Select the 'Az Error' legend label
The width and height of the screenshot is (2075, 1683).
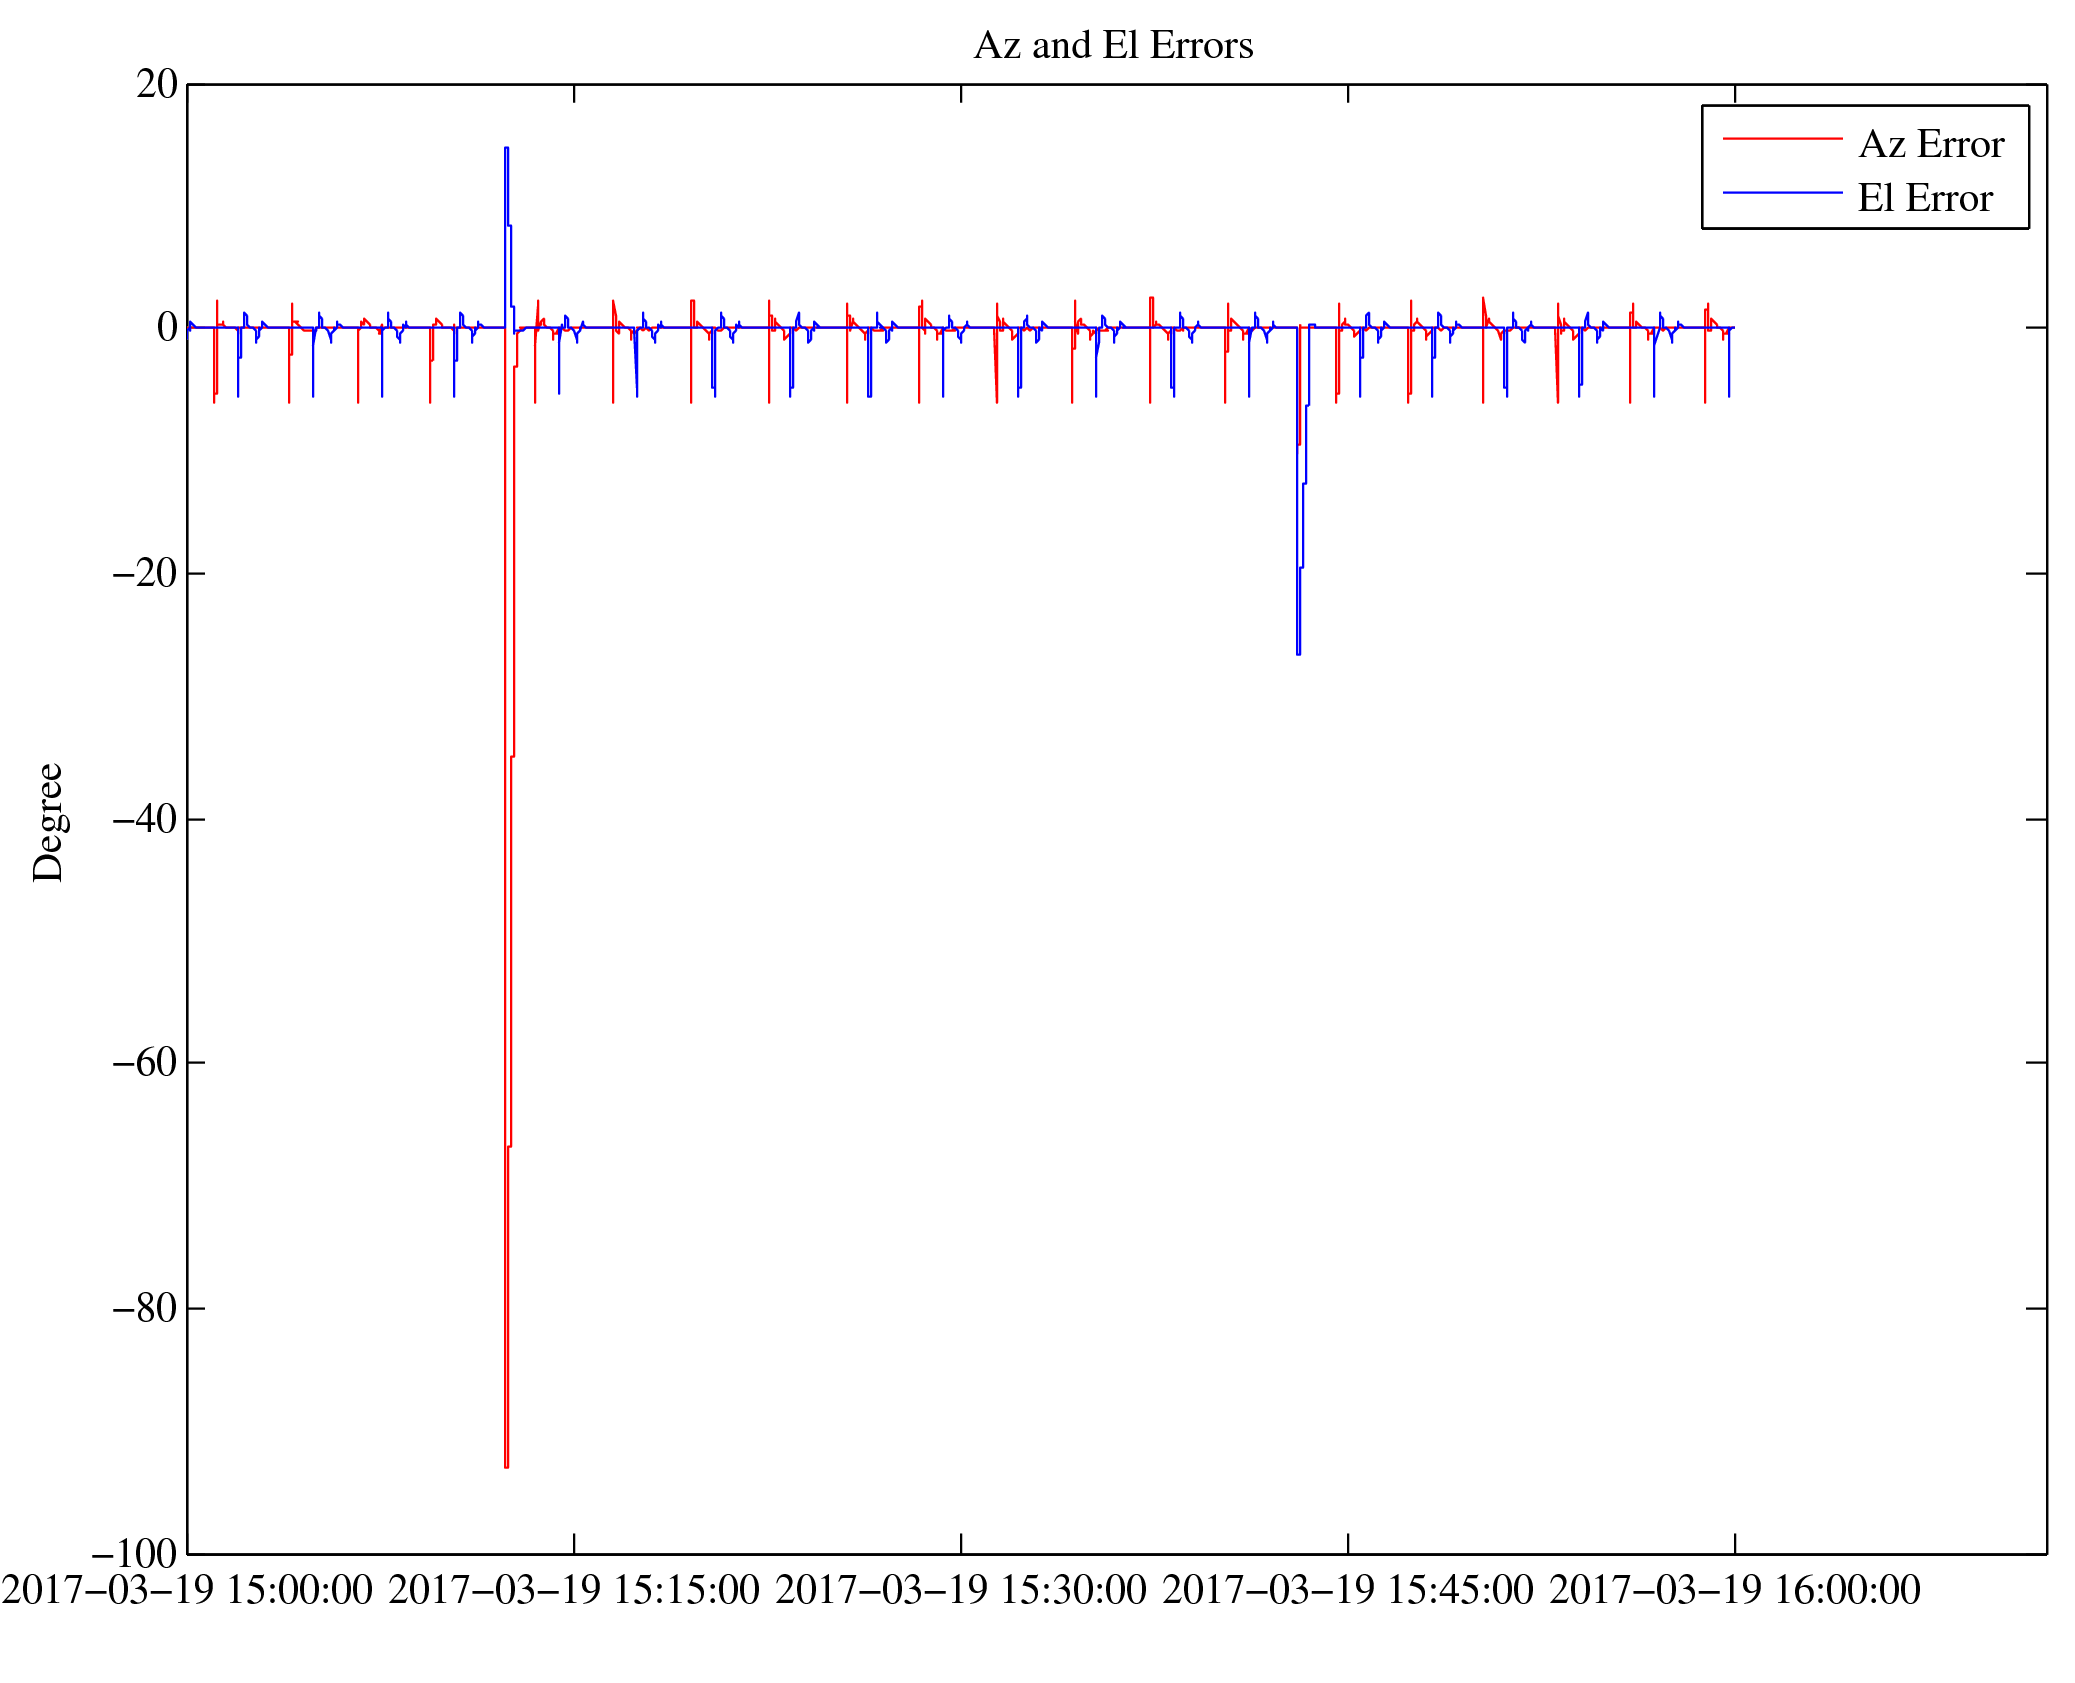[1931, 145]
